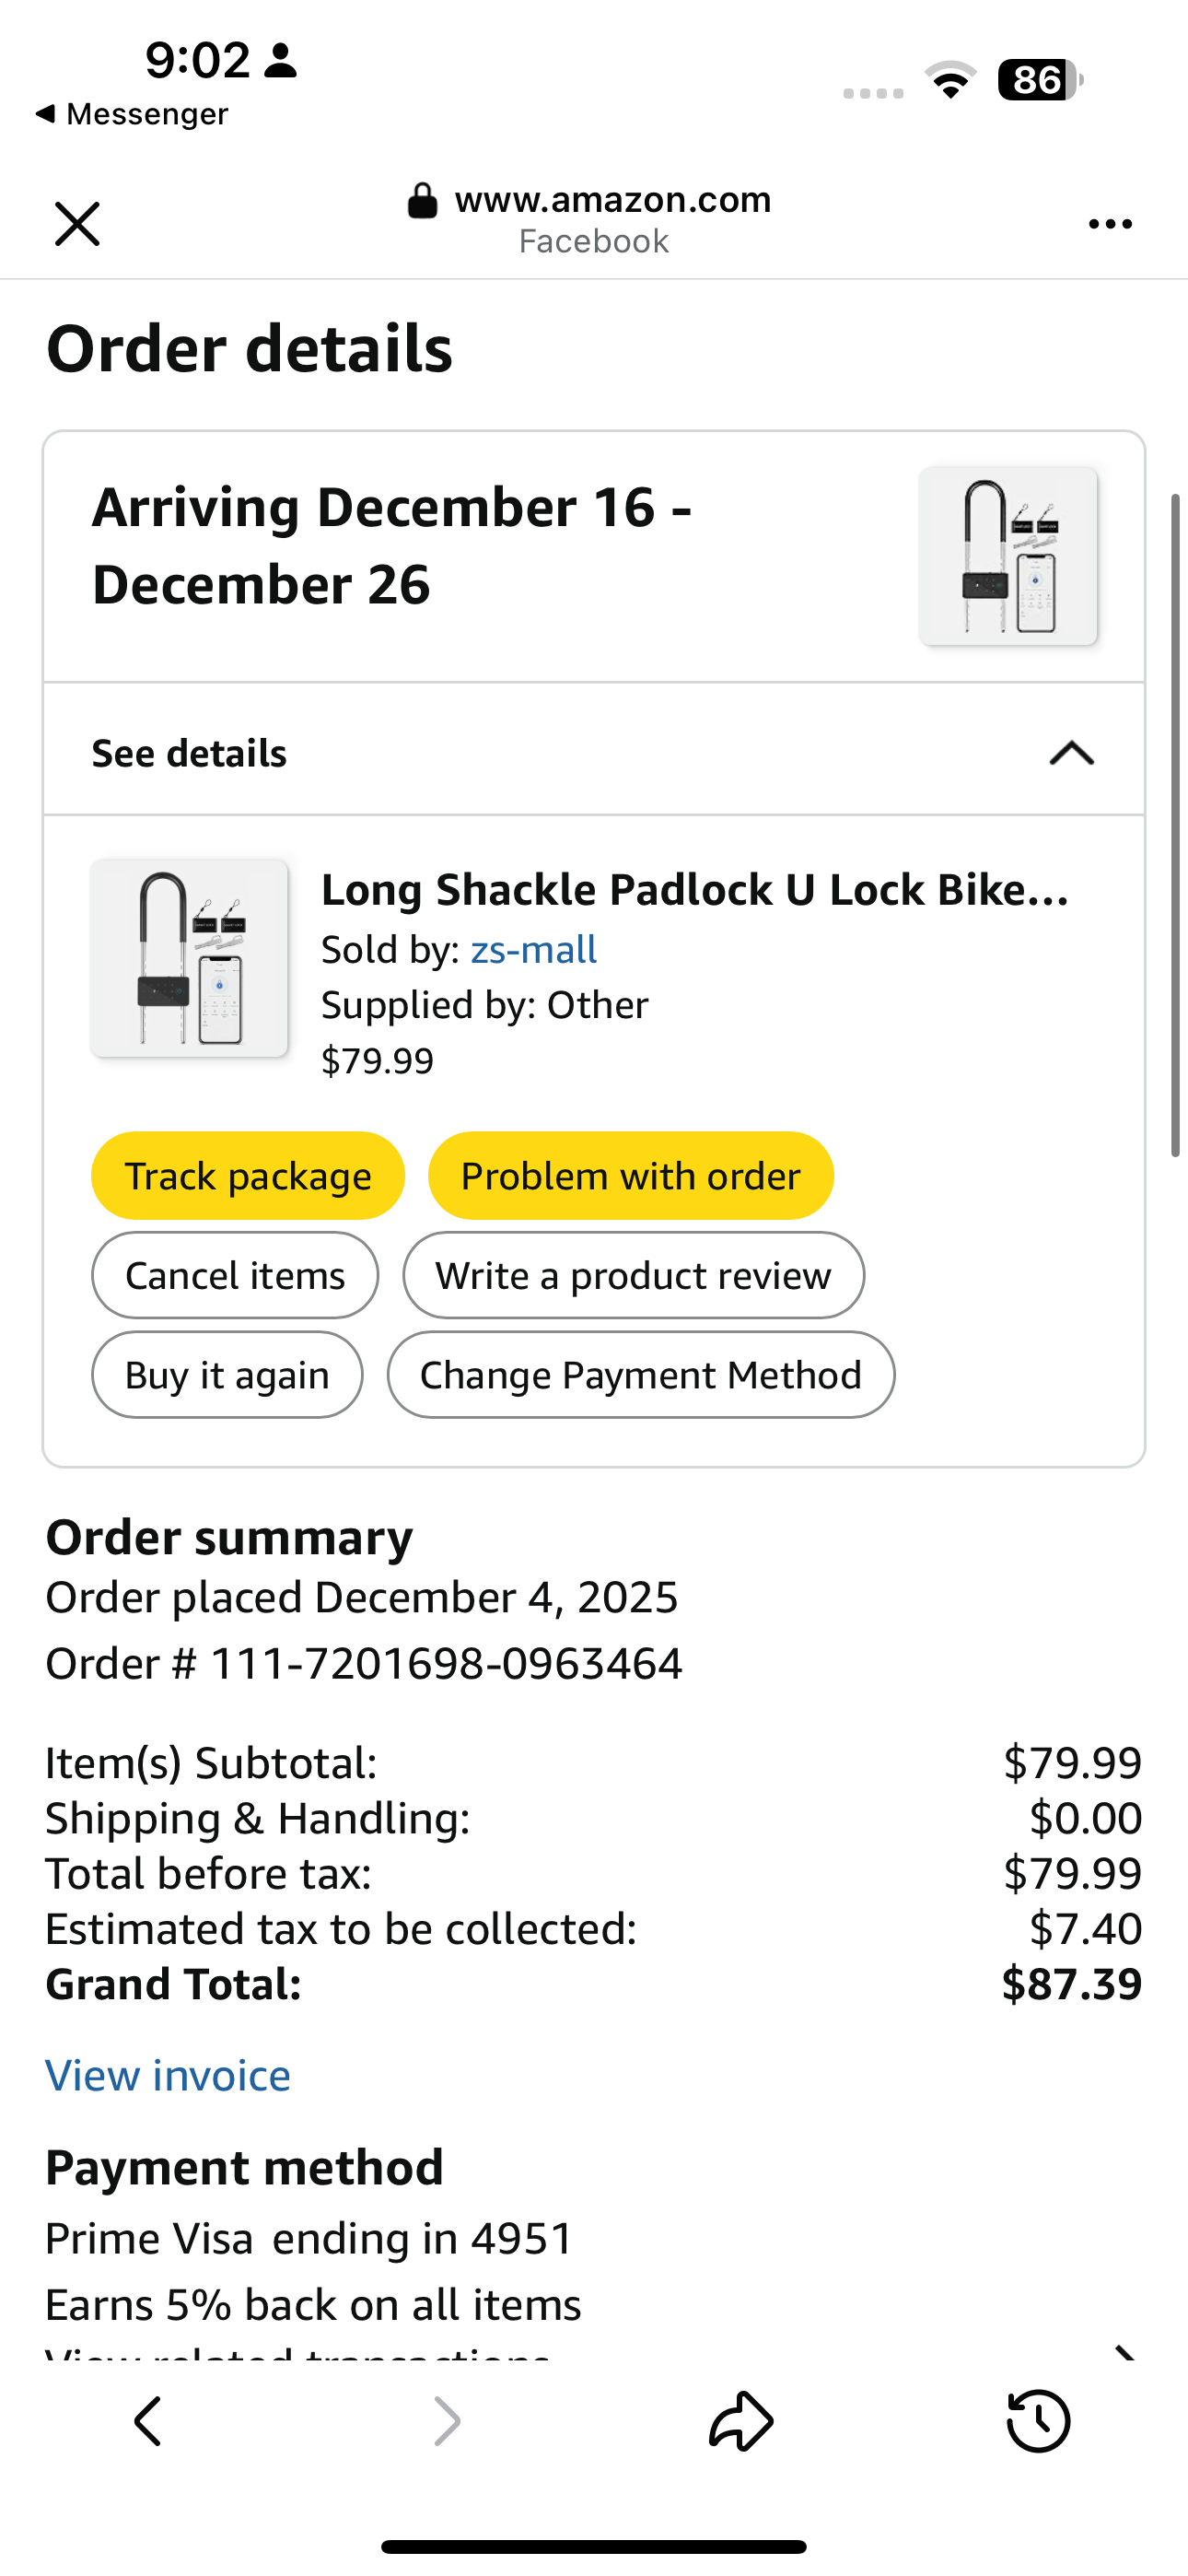Tap the share arrow icon
This screenshot has height=2576, width=1188.
(741, 2421)
